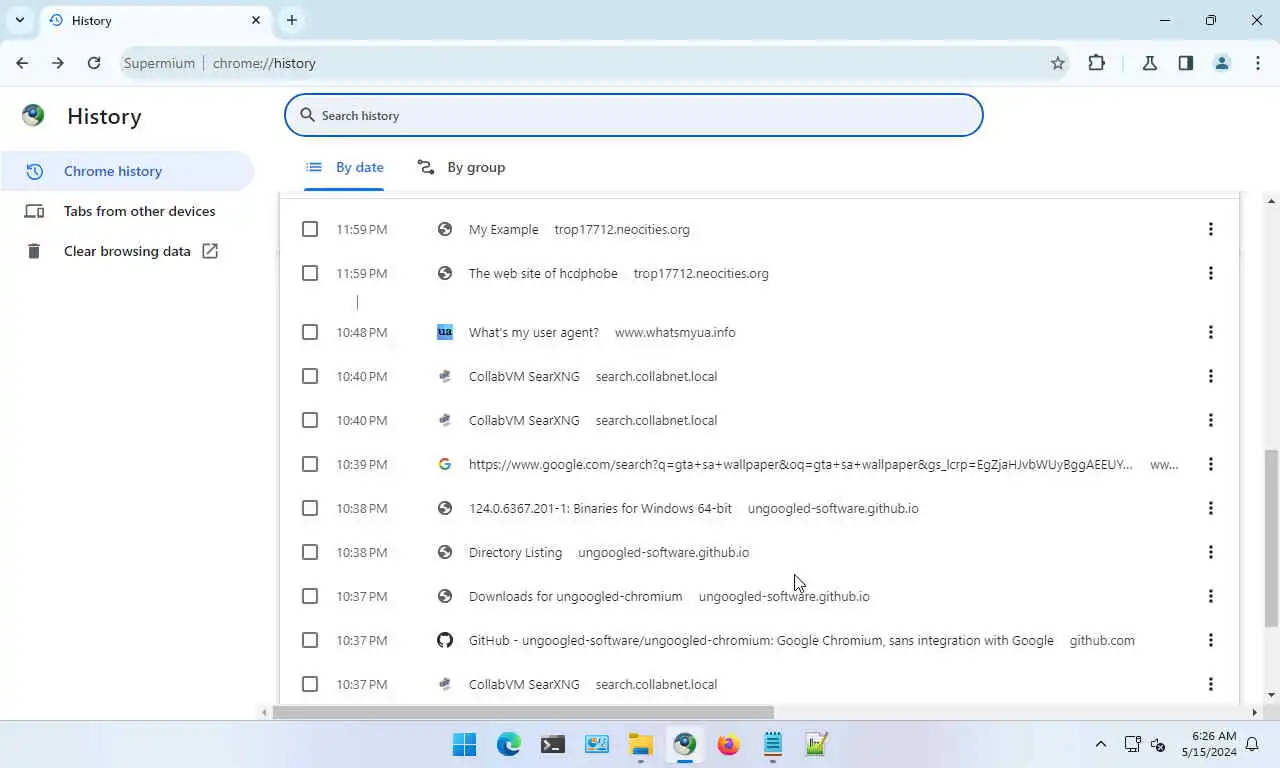Tick the checkbox for the Google search URL entry
The image size is (1280, 768).
click(310, 464)
